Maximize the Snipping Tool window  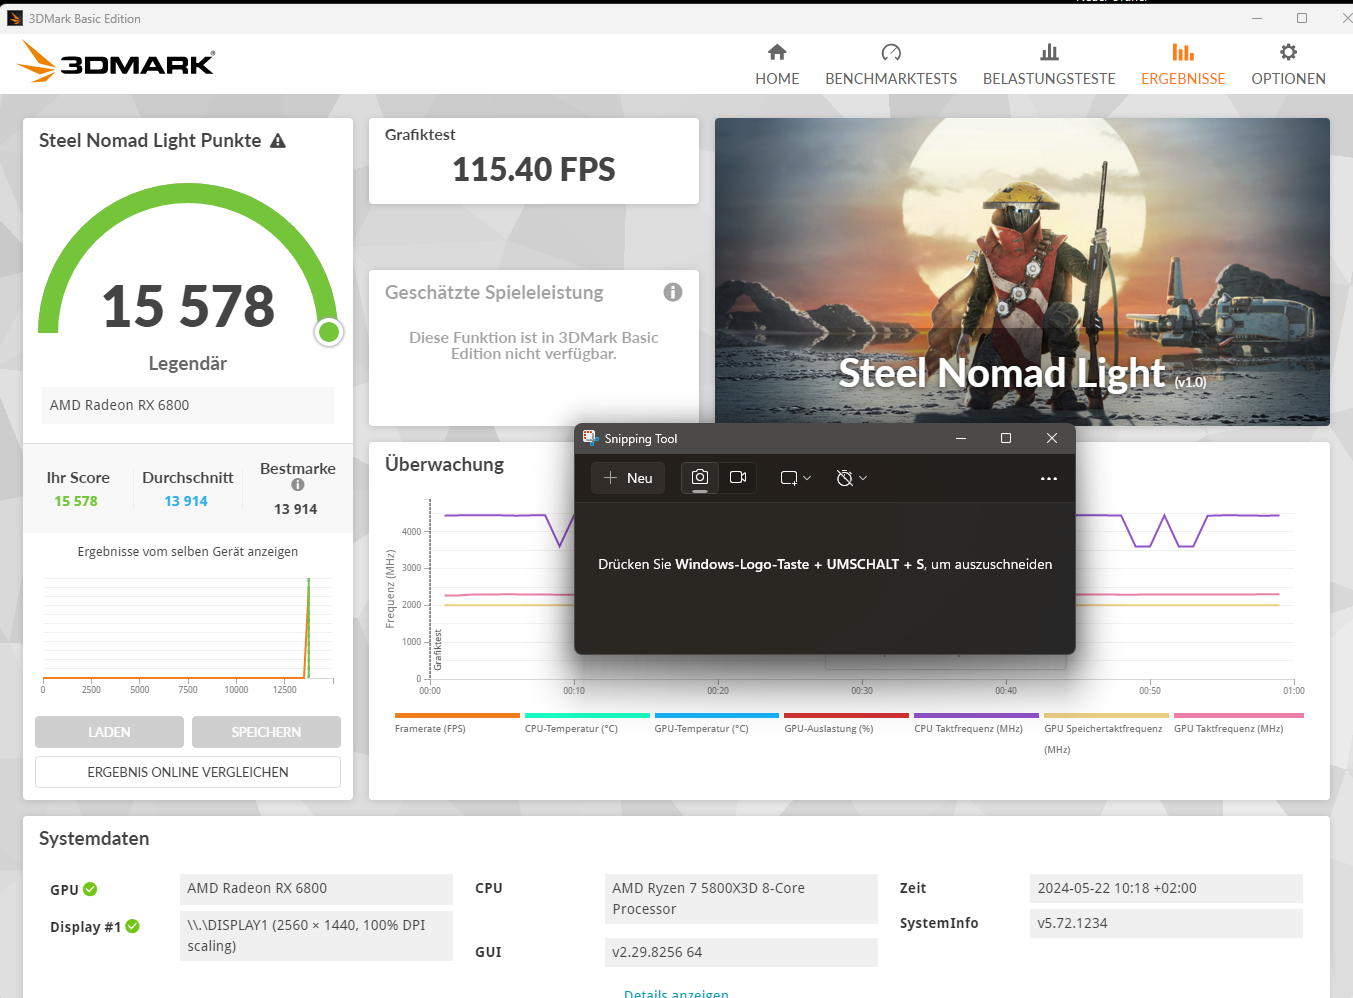click(1006, 438)
